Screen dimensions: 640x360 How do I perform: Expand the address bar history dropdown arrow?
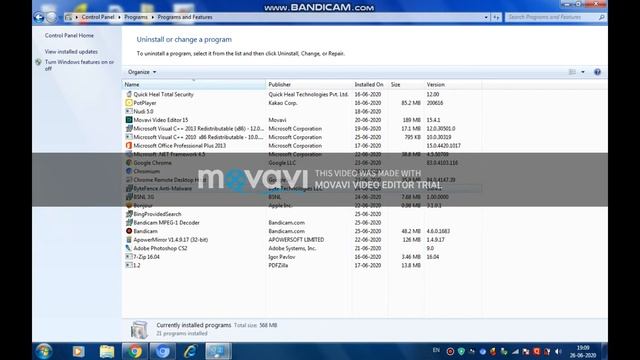coord(486,17)
